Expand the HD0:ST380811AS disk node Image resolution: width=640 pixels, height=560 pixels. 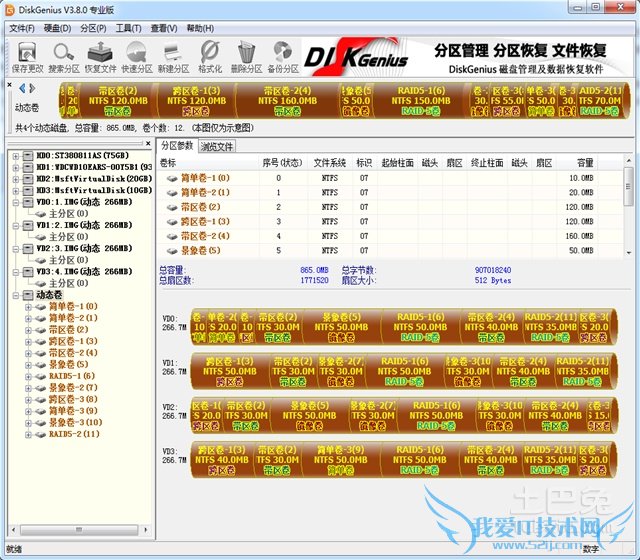[14, 156]
